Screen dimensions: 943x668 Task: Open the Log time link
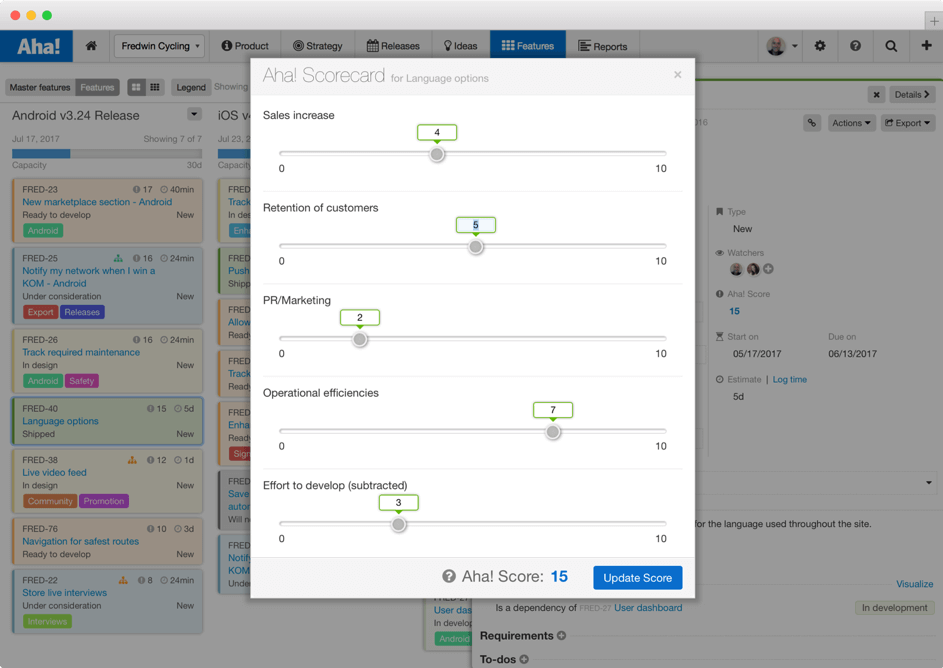pos(789,380)
